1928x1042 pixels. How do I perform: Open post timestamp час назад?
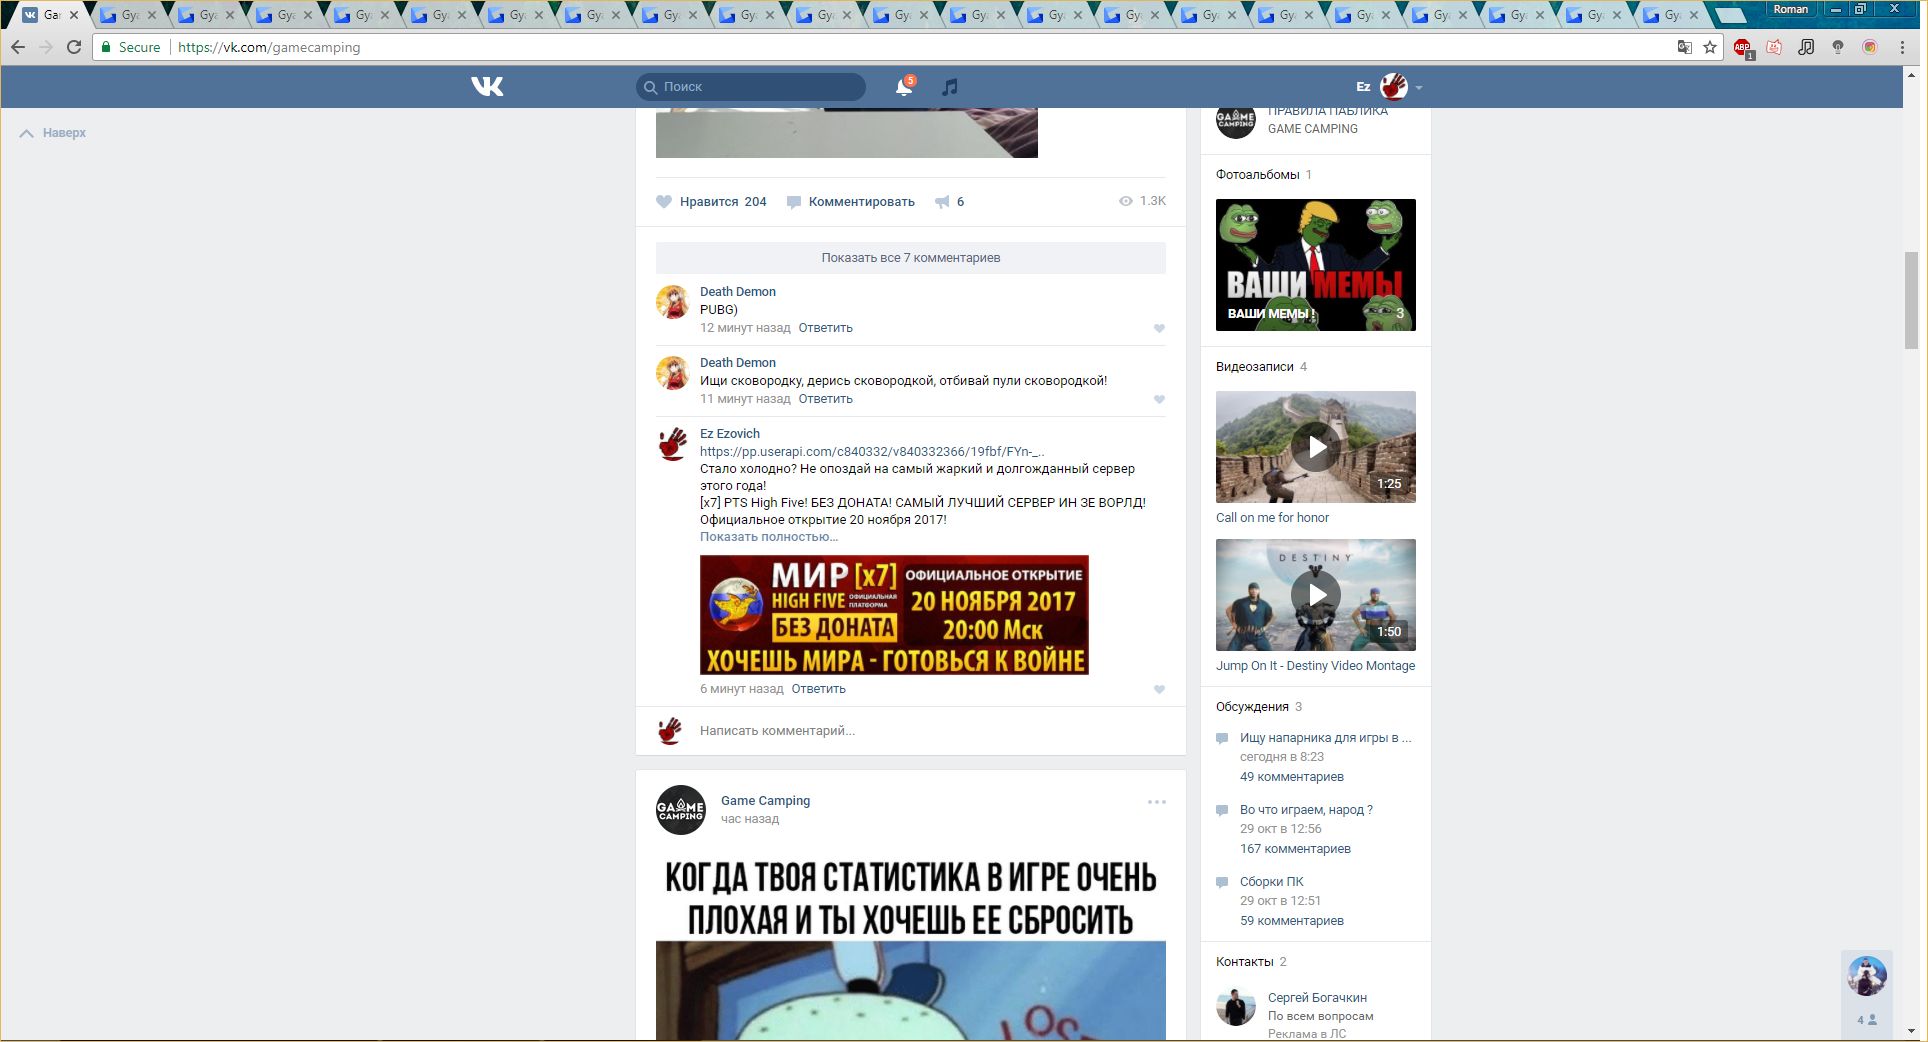(750, 819)
